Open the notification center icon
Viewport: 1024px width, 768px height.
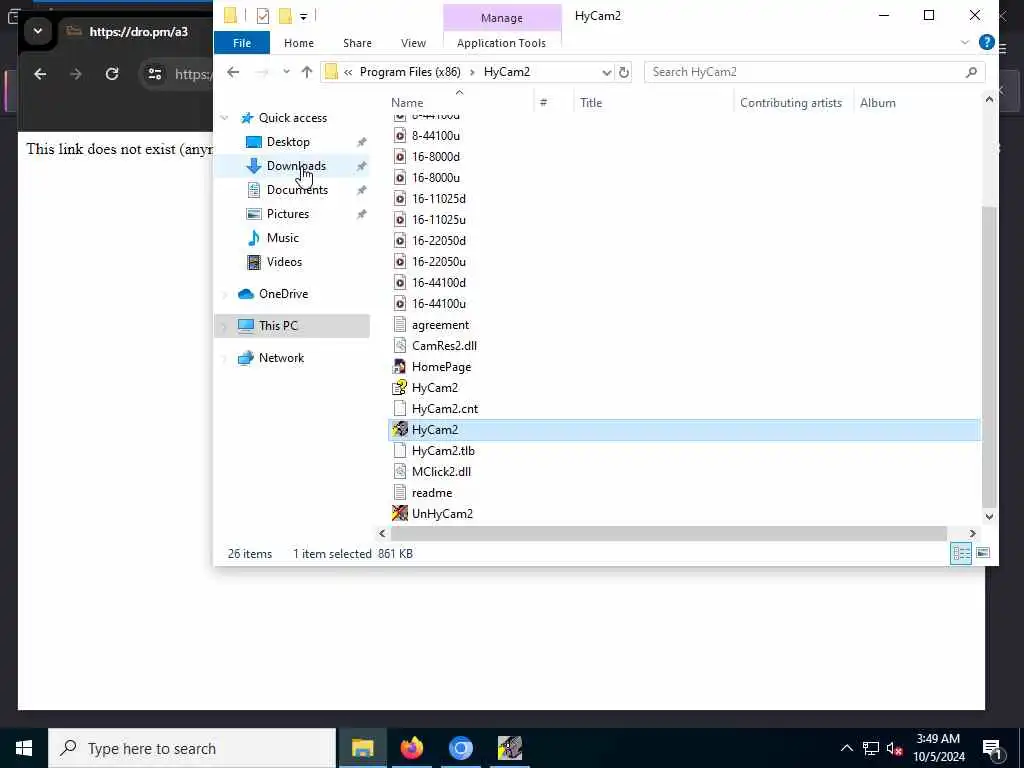[x=991, y=748]
